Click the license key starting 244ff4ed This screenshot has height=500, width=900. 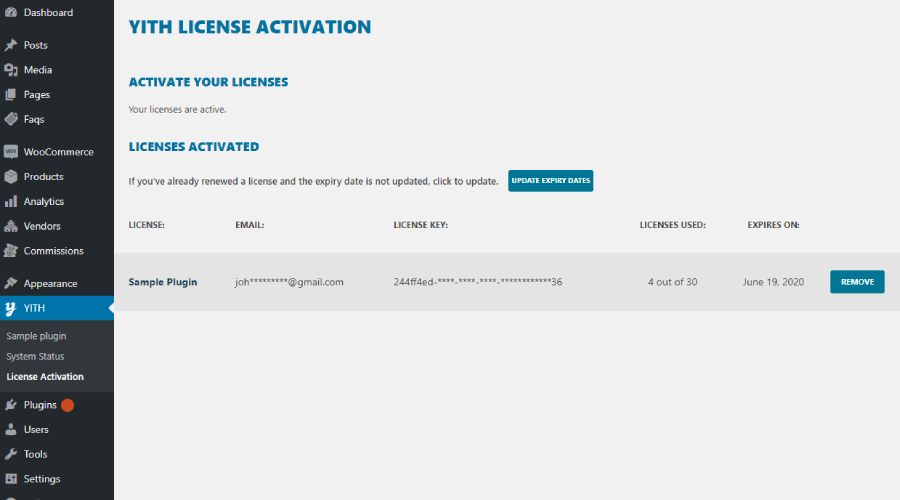(x=478, y=282)
